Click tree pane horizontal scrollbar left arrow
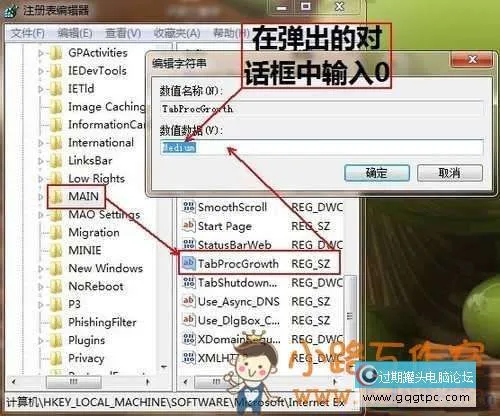The image size is (500, 416). point(13,382)
